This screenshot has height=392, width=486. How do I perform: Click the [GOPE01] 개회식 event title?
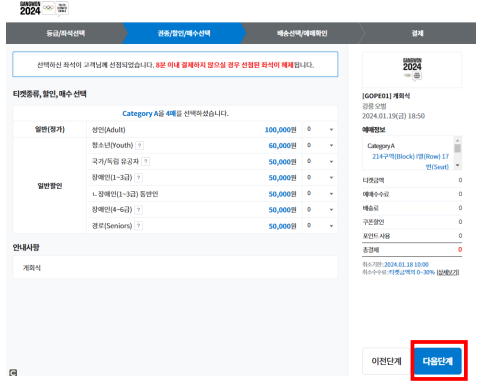click(386, 96)
